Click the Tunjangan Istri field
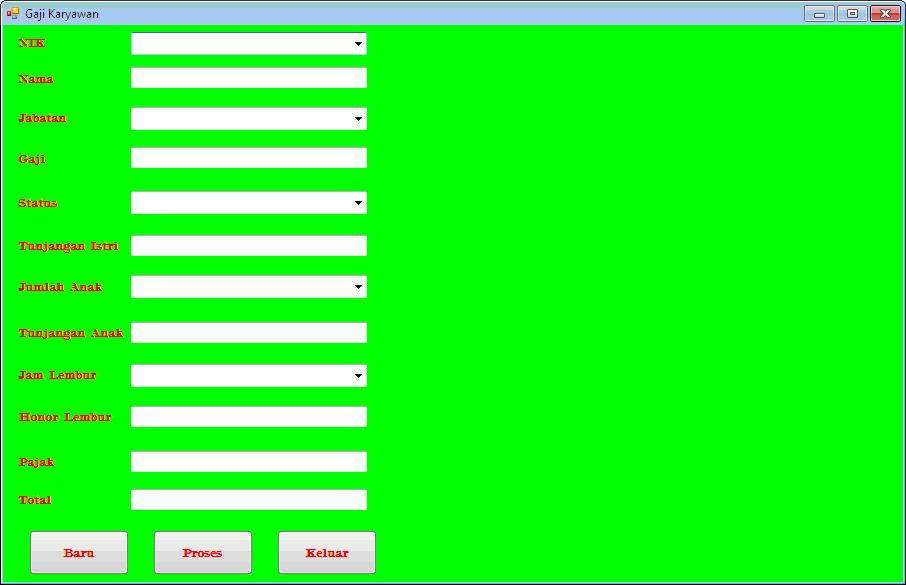The image size is (906, 585). click(248, 246)
